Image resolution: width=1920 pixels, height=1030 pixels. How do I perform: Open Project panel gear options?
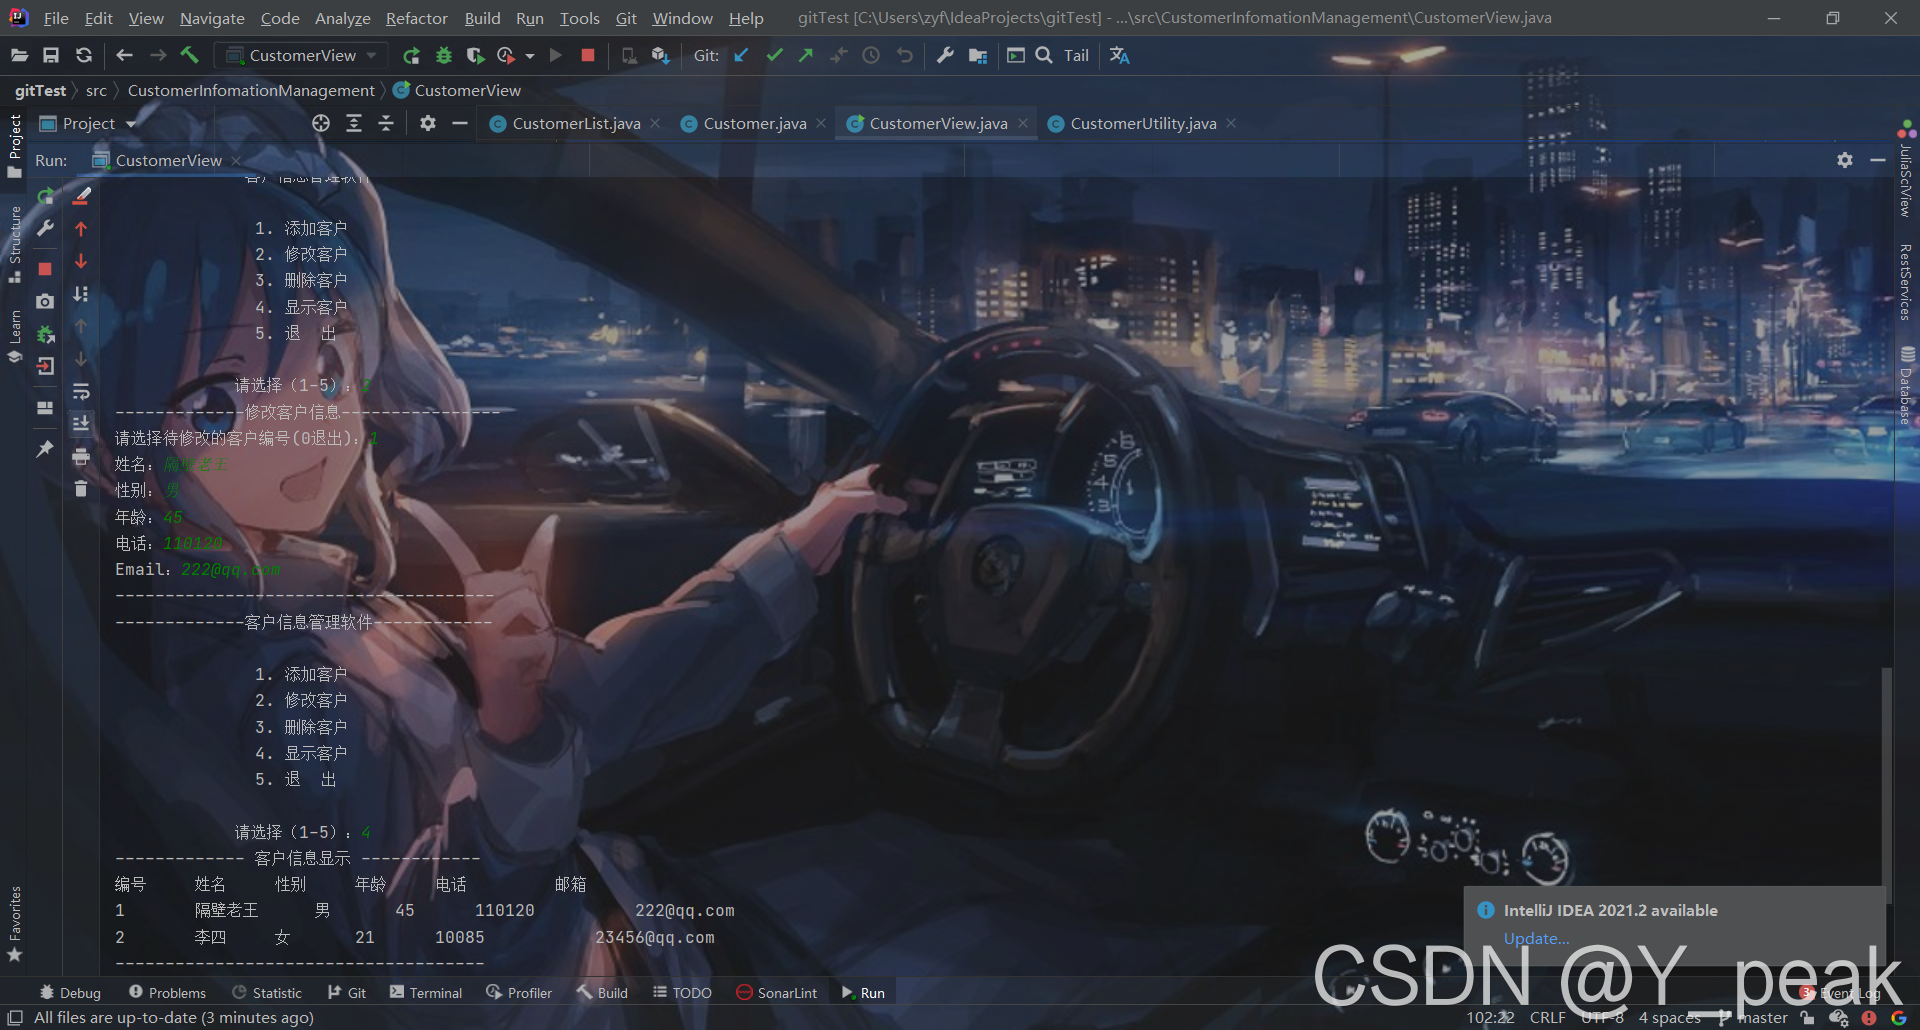click(x=428, y=123)
